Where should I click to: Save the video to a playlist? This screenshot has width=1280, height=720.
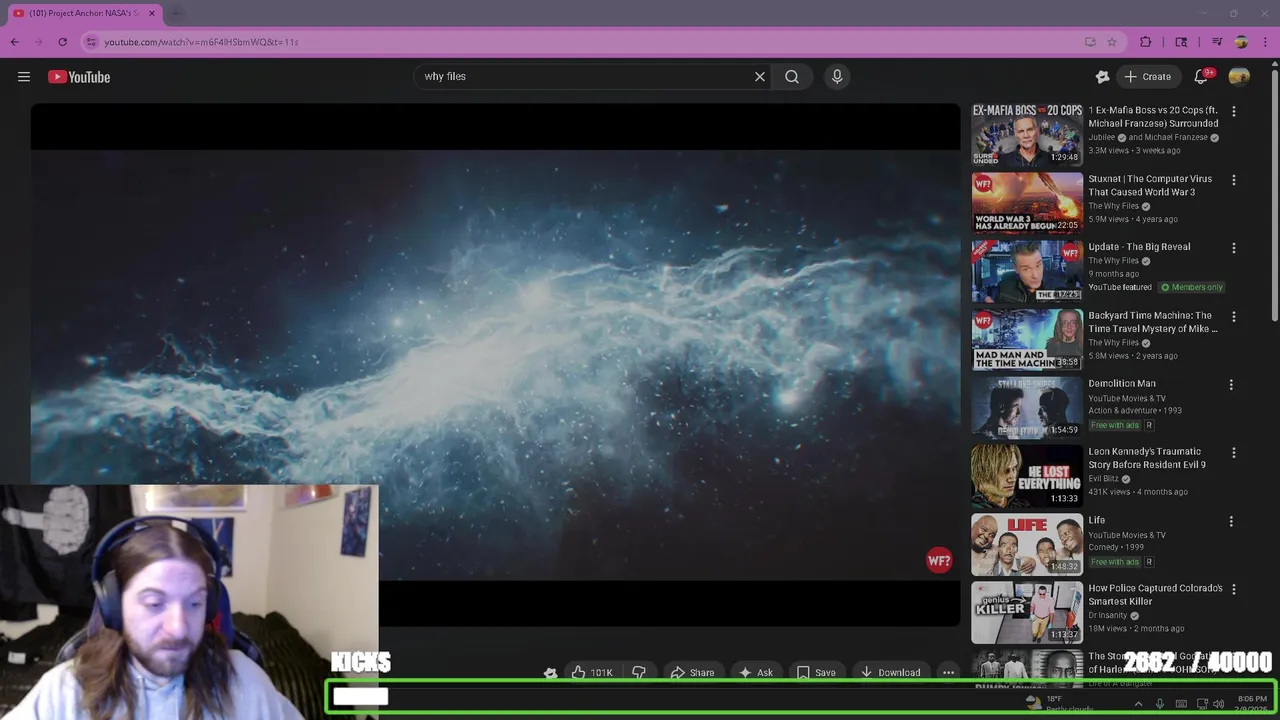(816, 672)
